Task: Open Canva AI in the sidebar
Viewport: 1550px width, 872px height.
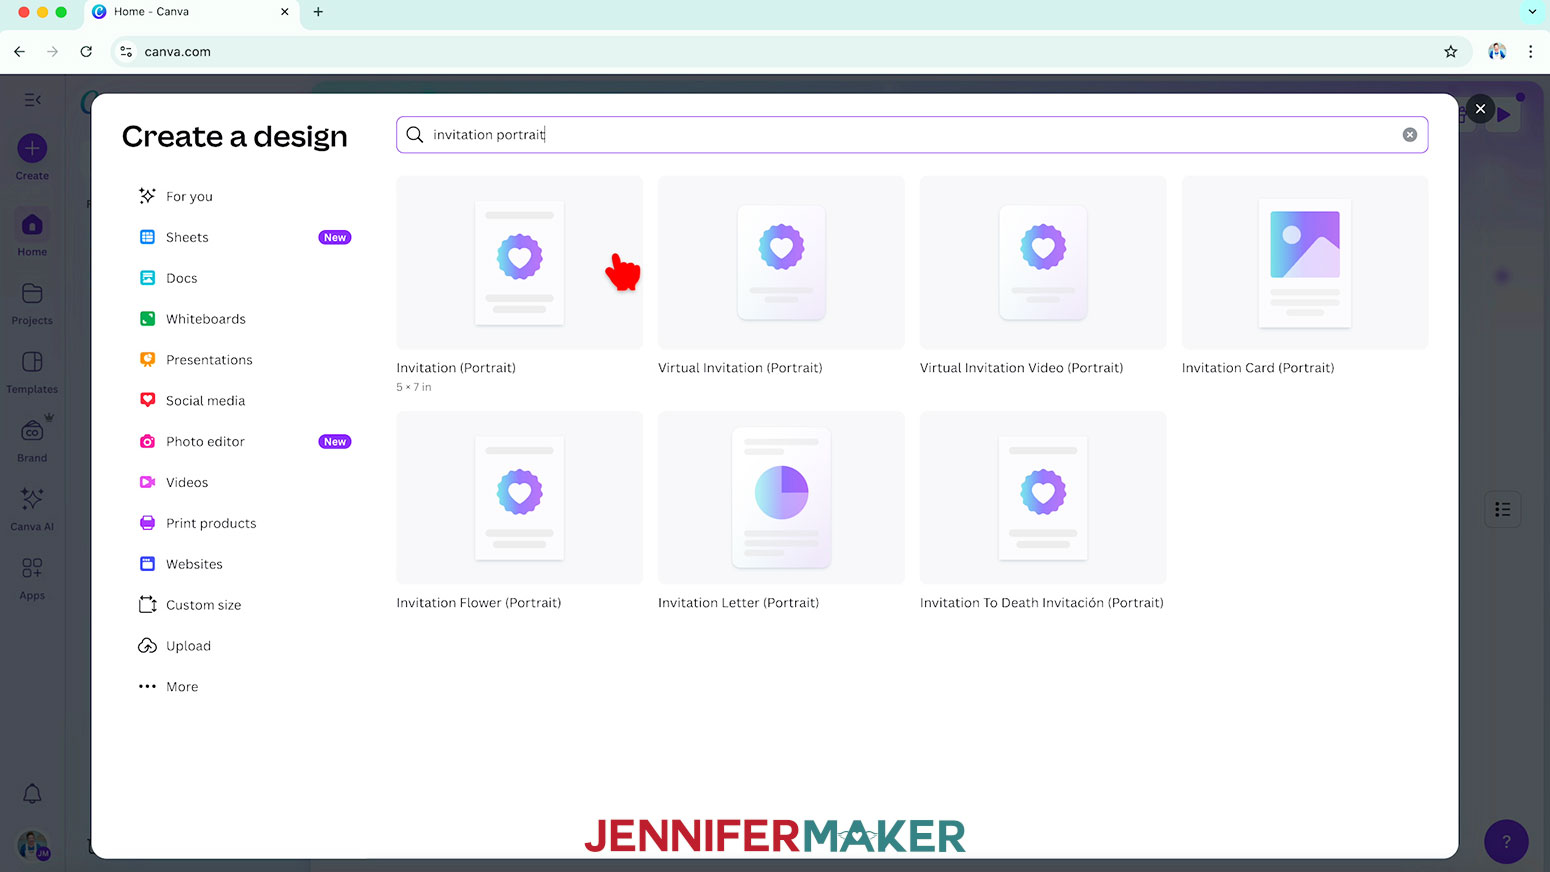Action: coord(32,509)
